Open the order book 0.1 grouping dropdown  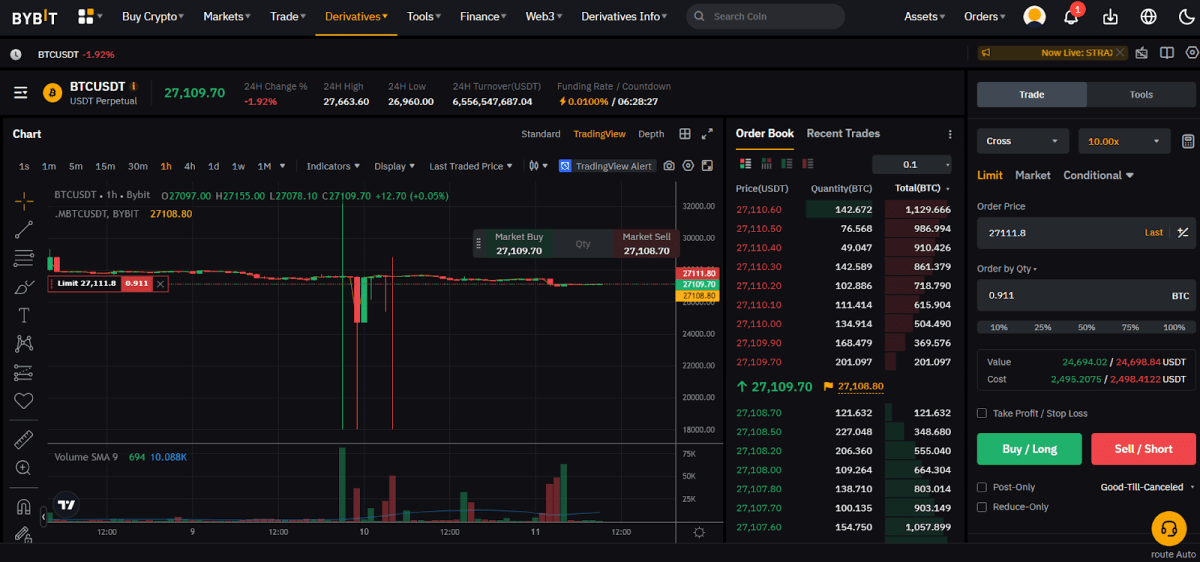pos(910,164)
